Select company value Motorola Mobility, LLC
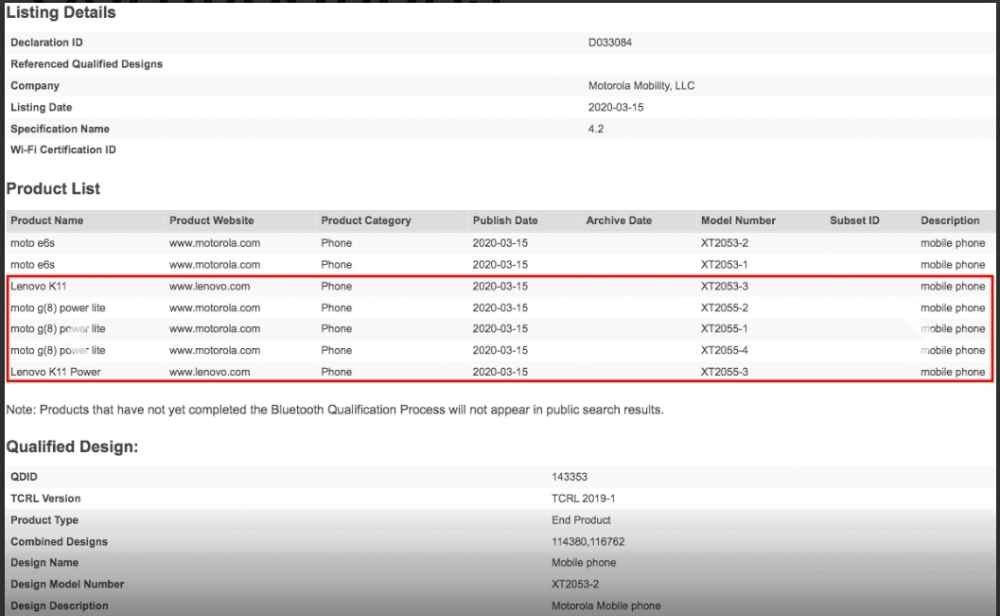The height and width of the screenshot is (616, 1000). (641, 85)
